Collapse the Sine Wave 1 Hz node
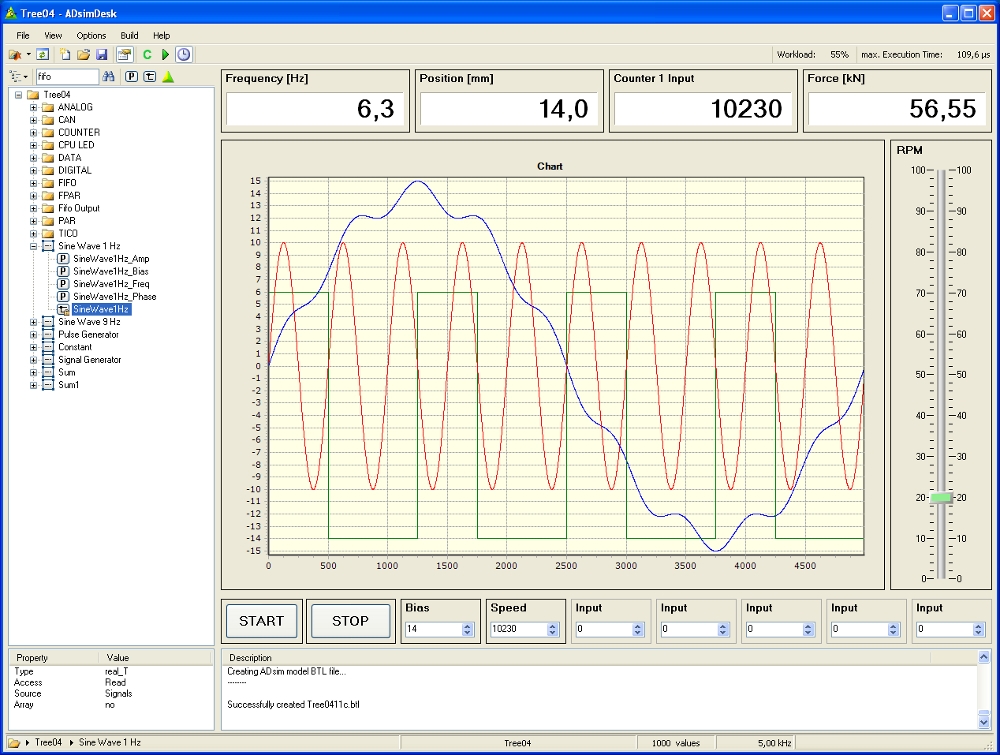 click(33, 246)
